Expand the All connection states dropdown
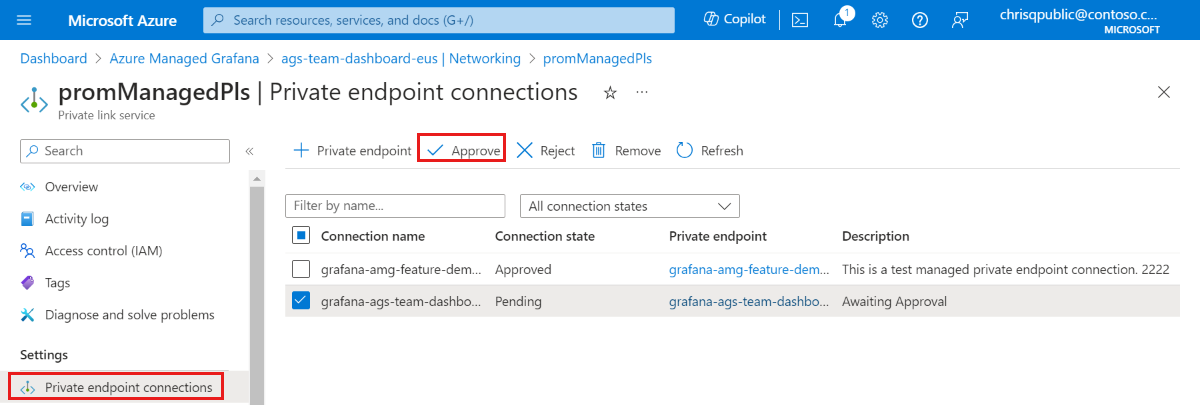Viewport: 1200px width, 405px height. coord(630,206)
